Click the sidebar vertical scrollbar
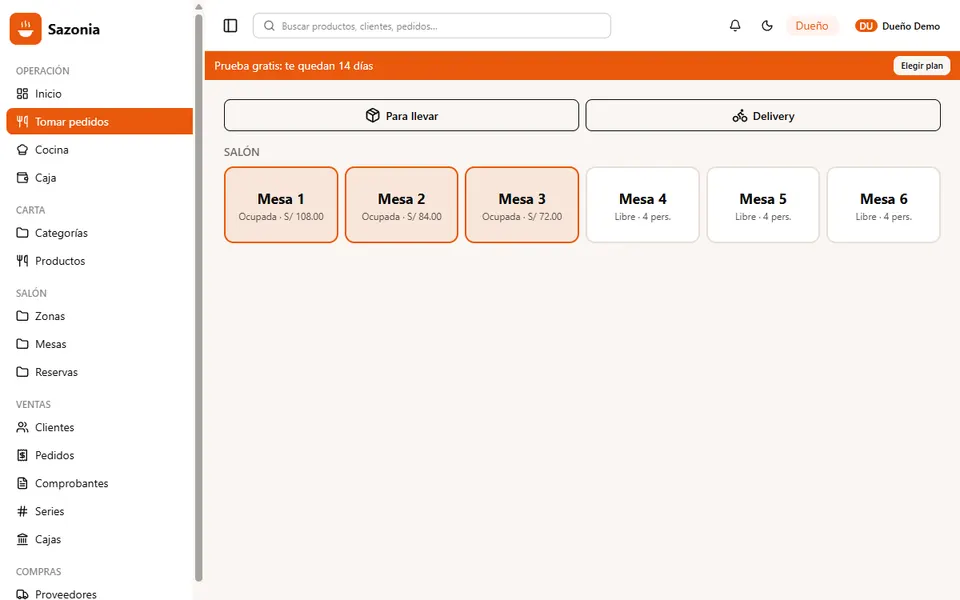This screenshot has height=600, width=960. pos(198,297)
